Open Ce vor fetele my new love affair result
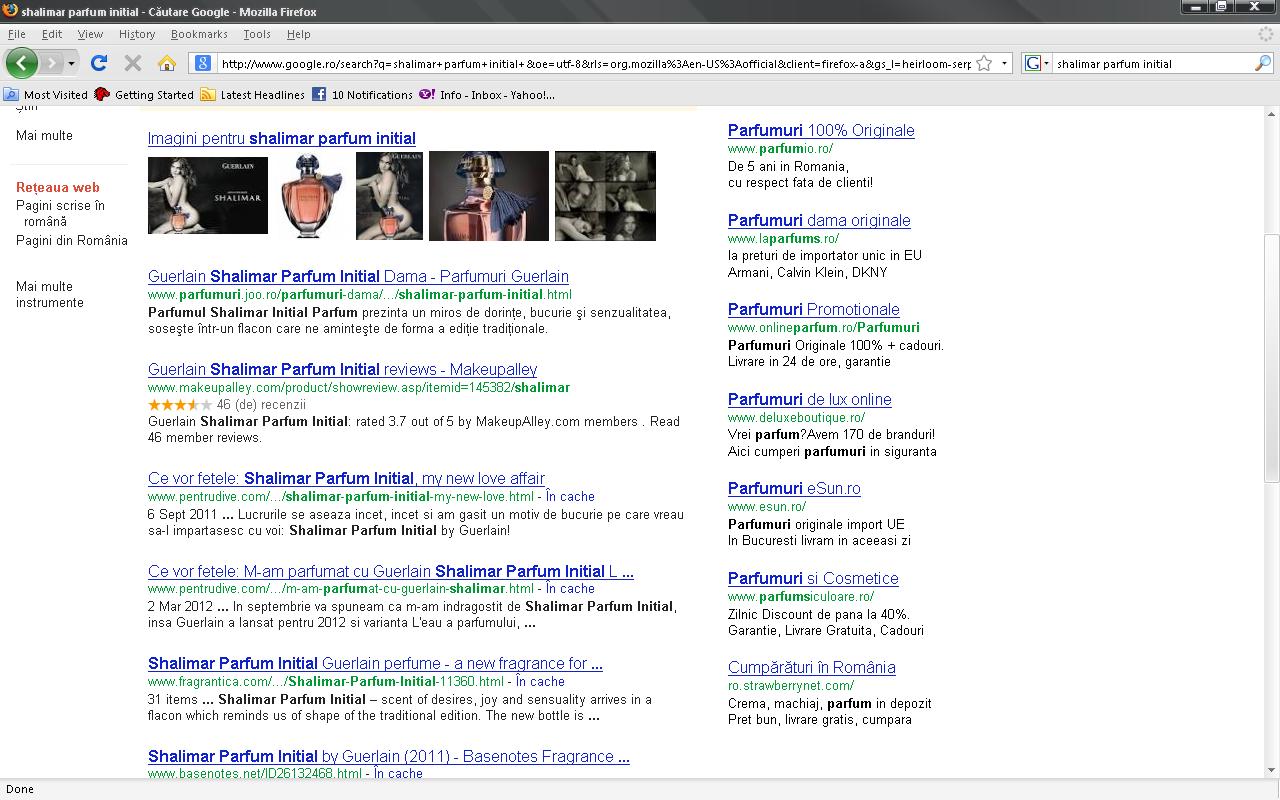 pyautogui.click(x=346, y=478)
